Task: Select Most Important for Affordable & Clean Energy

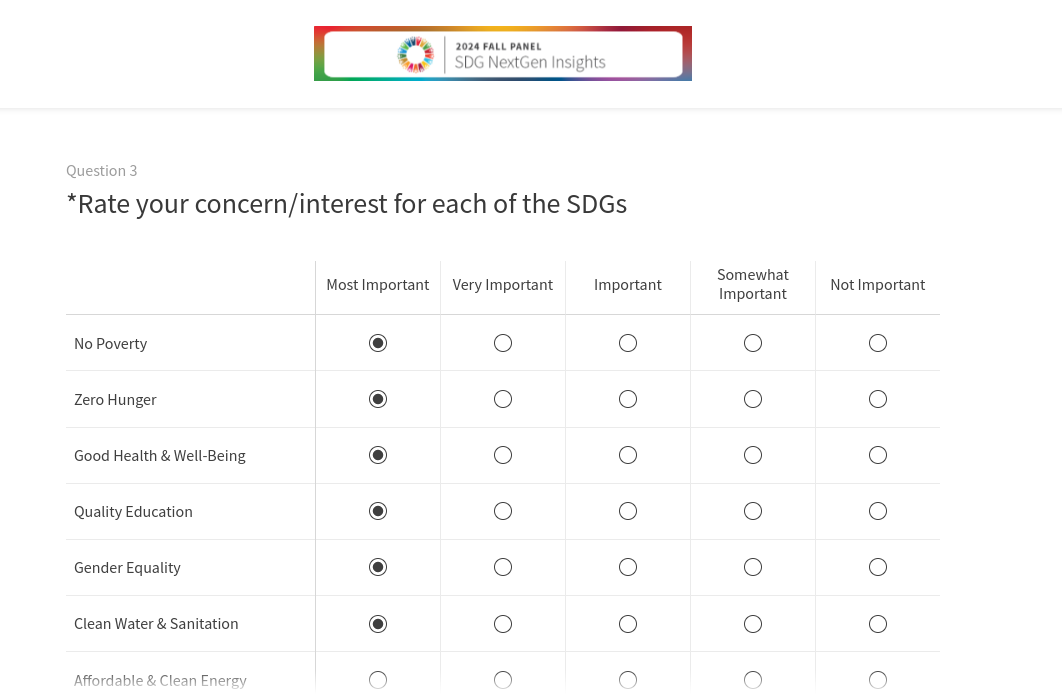Action: (378, 680)
